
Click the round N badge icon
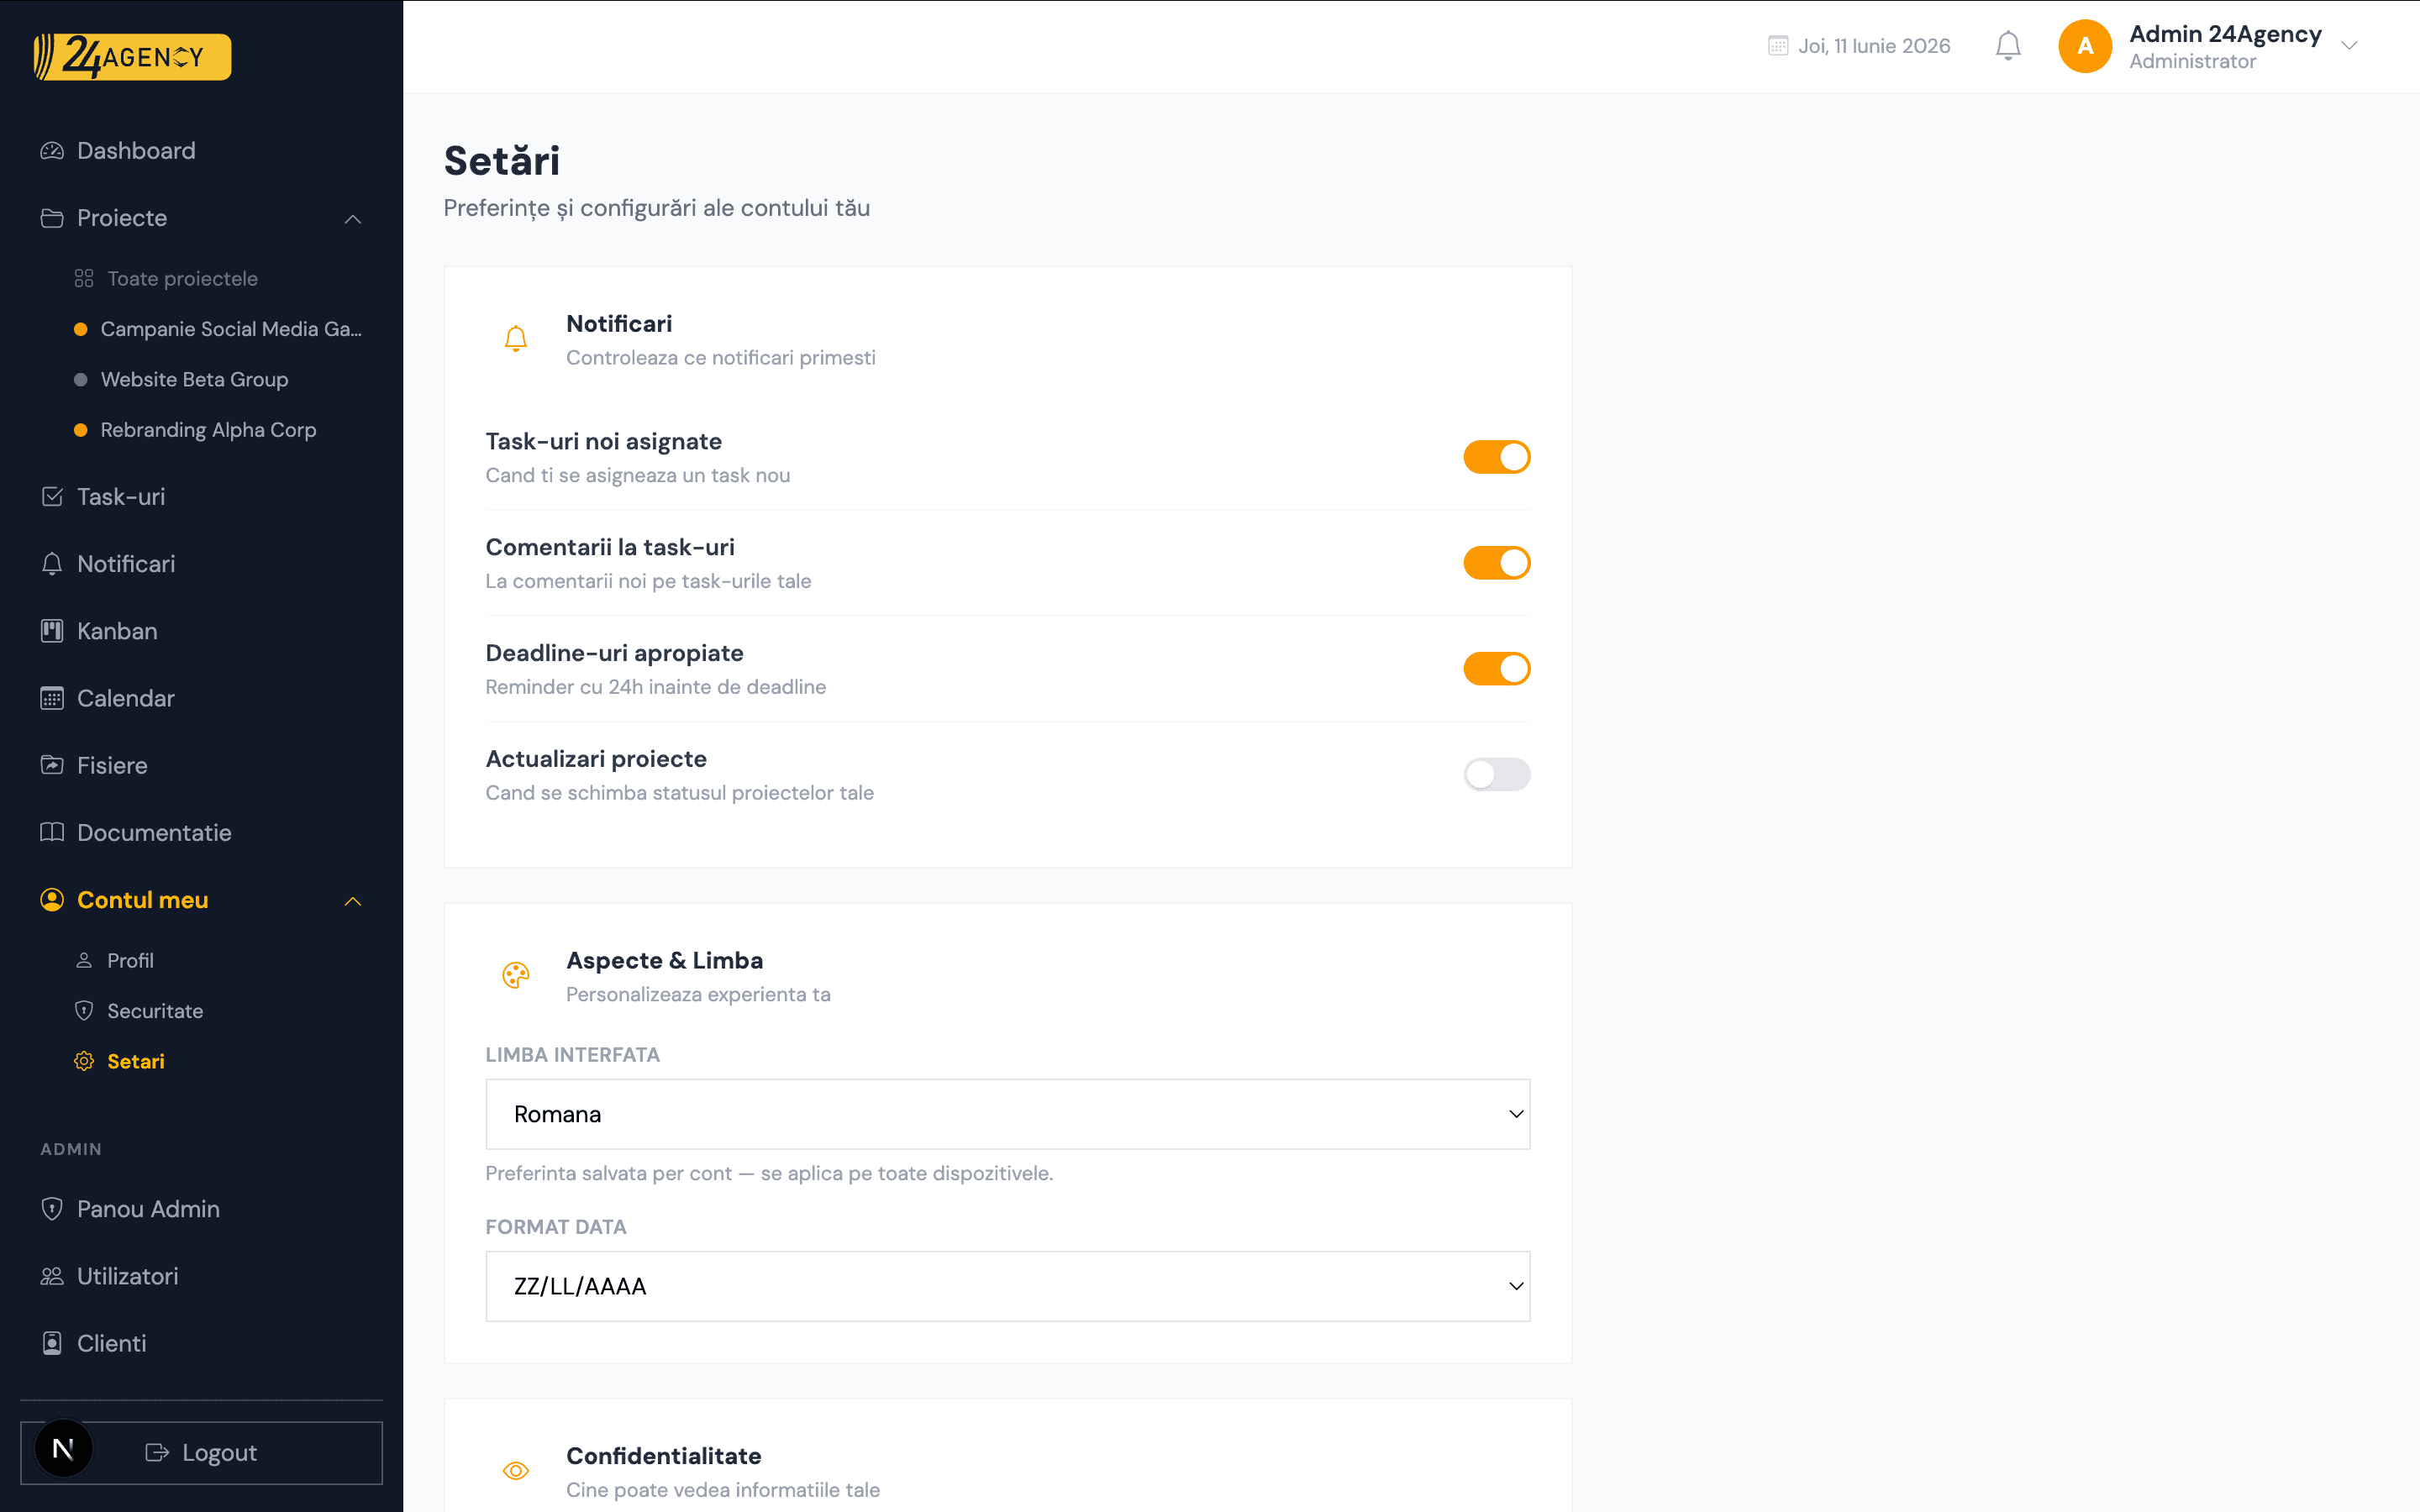click(63, 1449)
